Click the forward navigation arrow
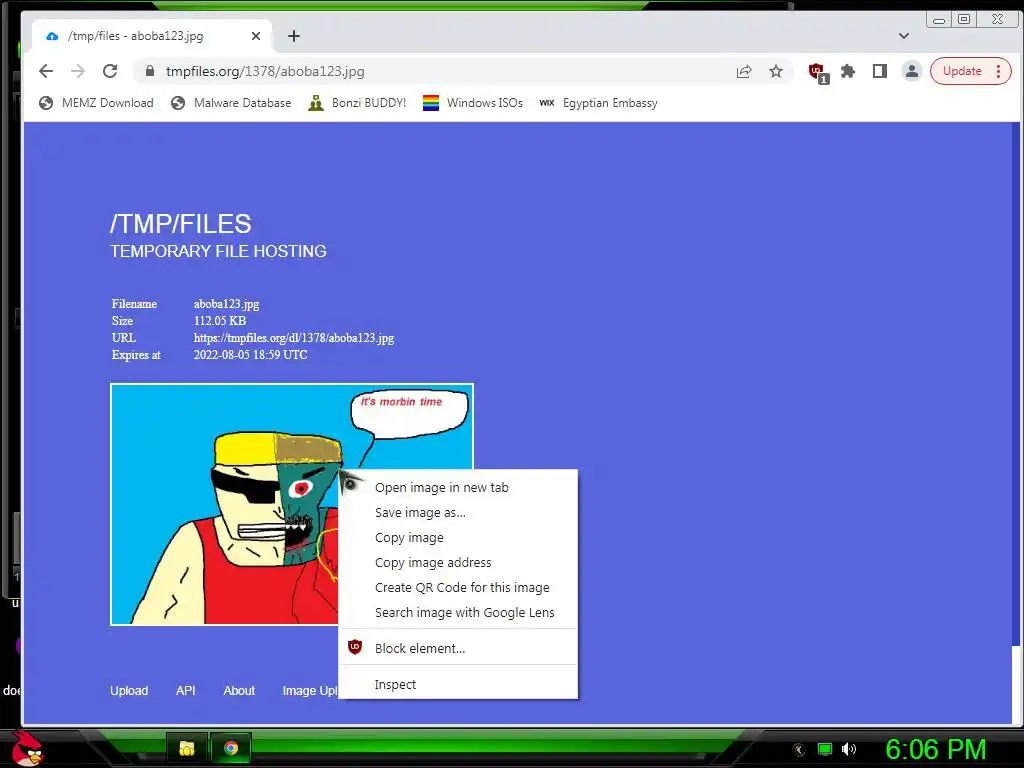Screen dimensions: 1024x768 click(x=78, y=71)
